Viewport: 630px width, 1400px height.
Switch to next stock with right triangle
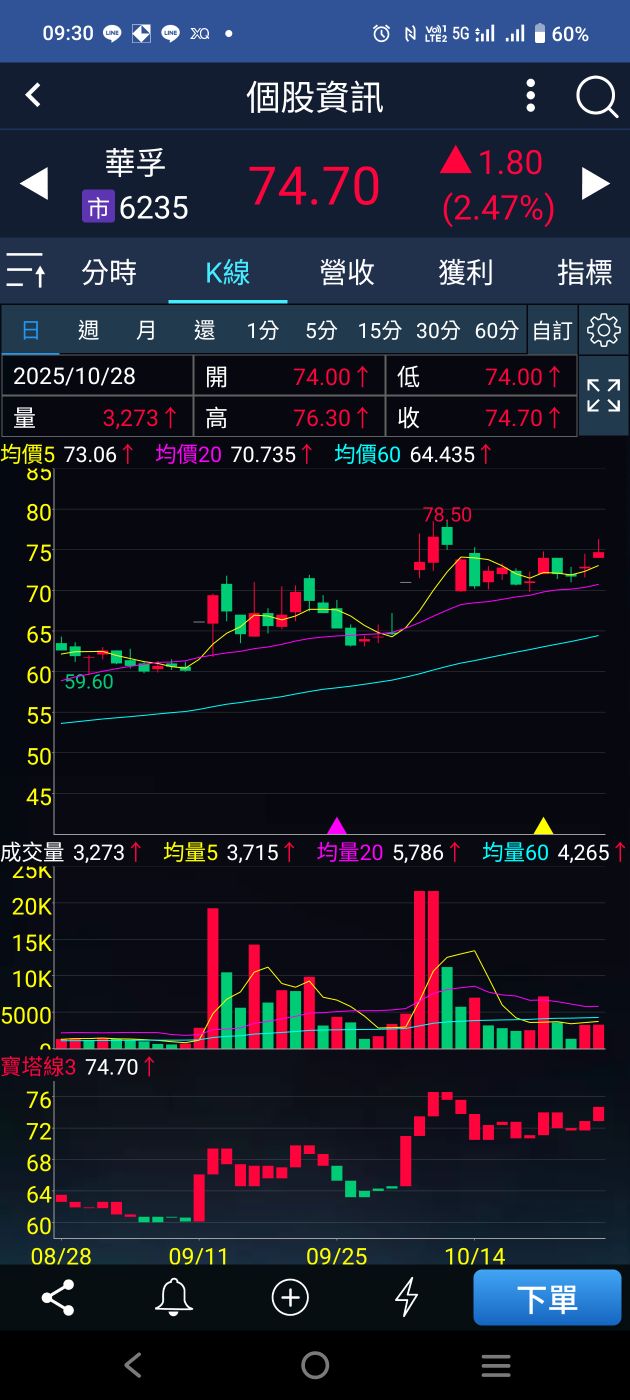(x=596, y=184)
